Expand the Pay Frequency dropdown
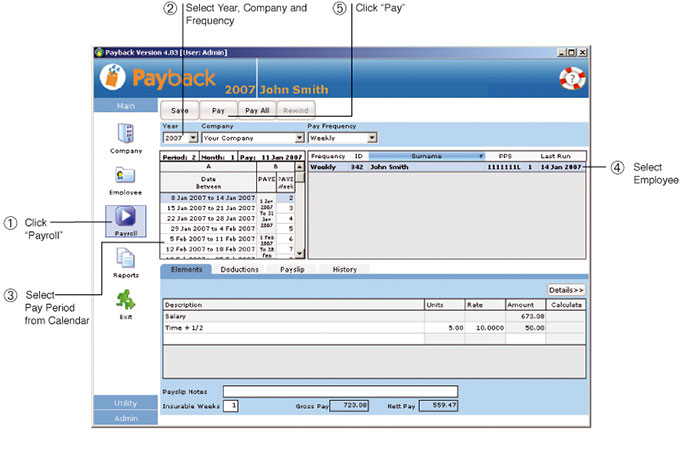680x468 pixels. pos(372,138)
